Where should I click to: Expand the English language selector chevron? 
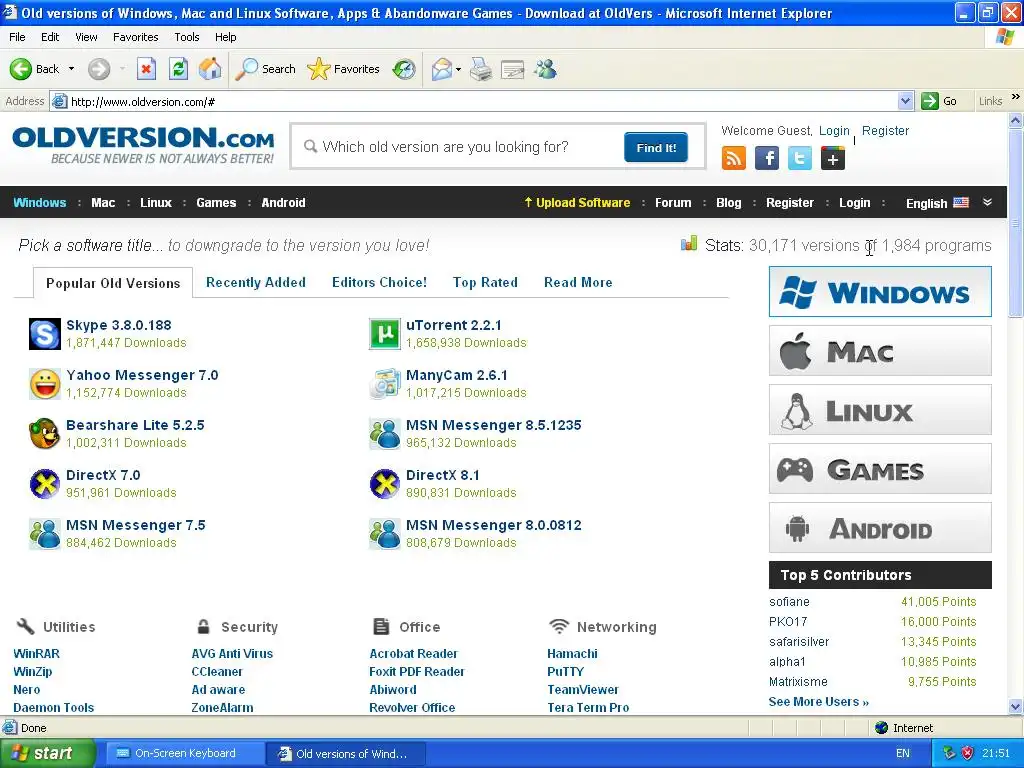[987, 202]
